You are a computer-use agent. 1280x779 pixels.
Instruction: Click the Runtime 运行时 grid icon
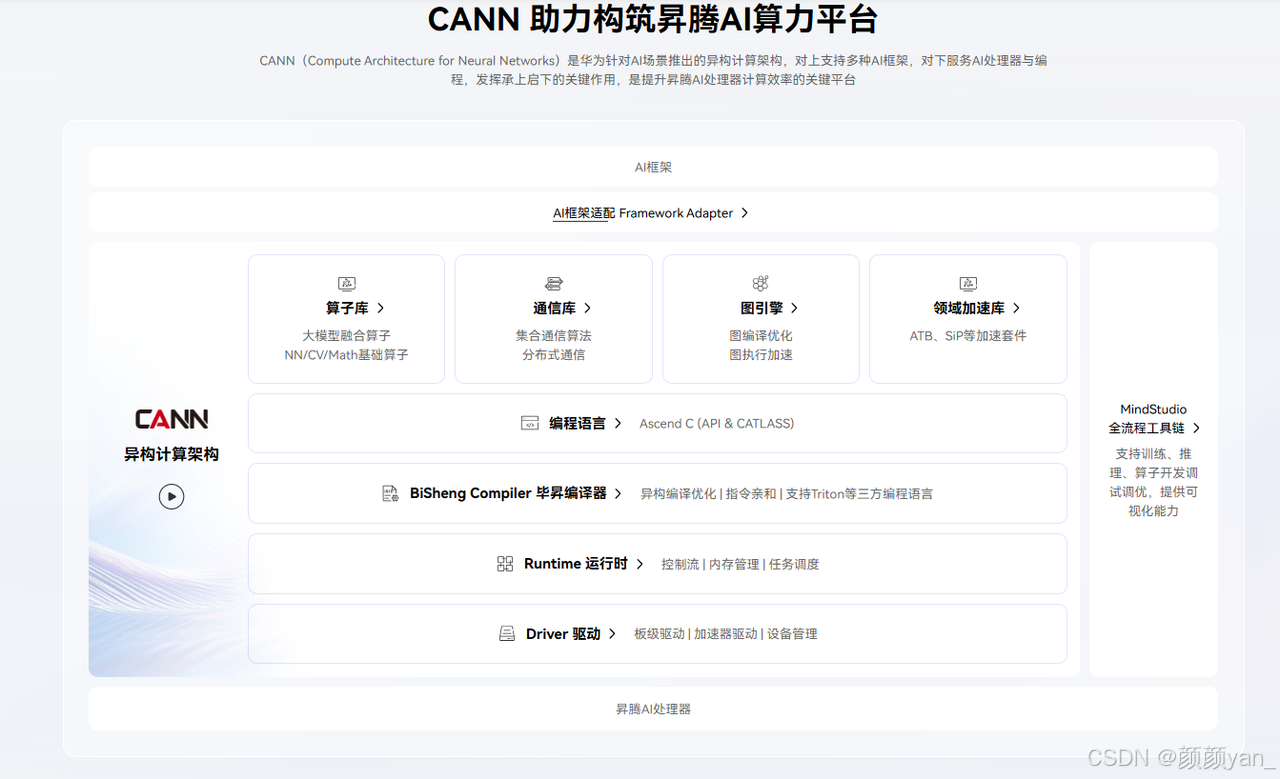pos(505,564)
